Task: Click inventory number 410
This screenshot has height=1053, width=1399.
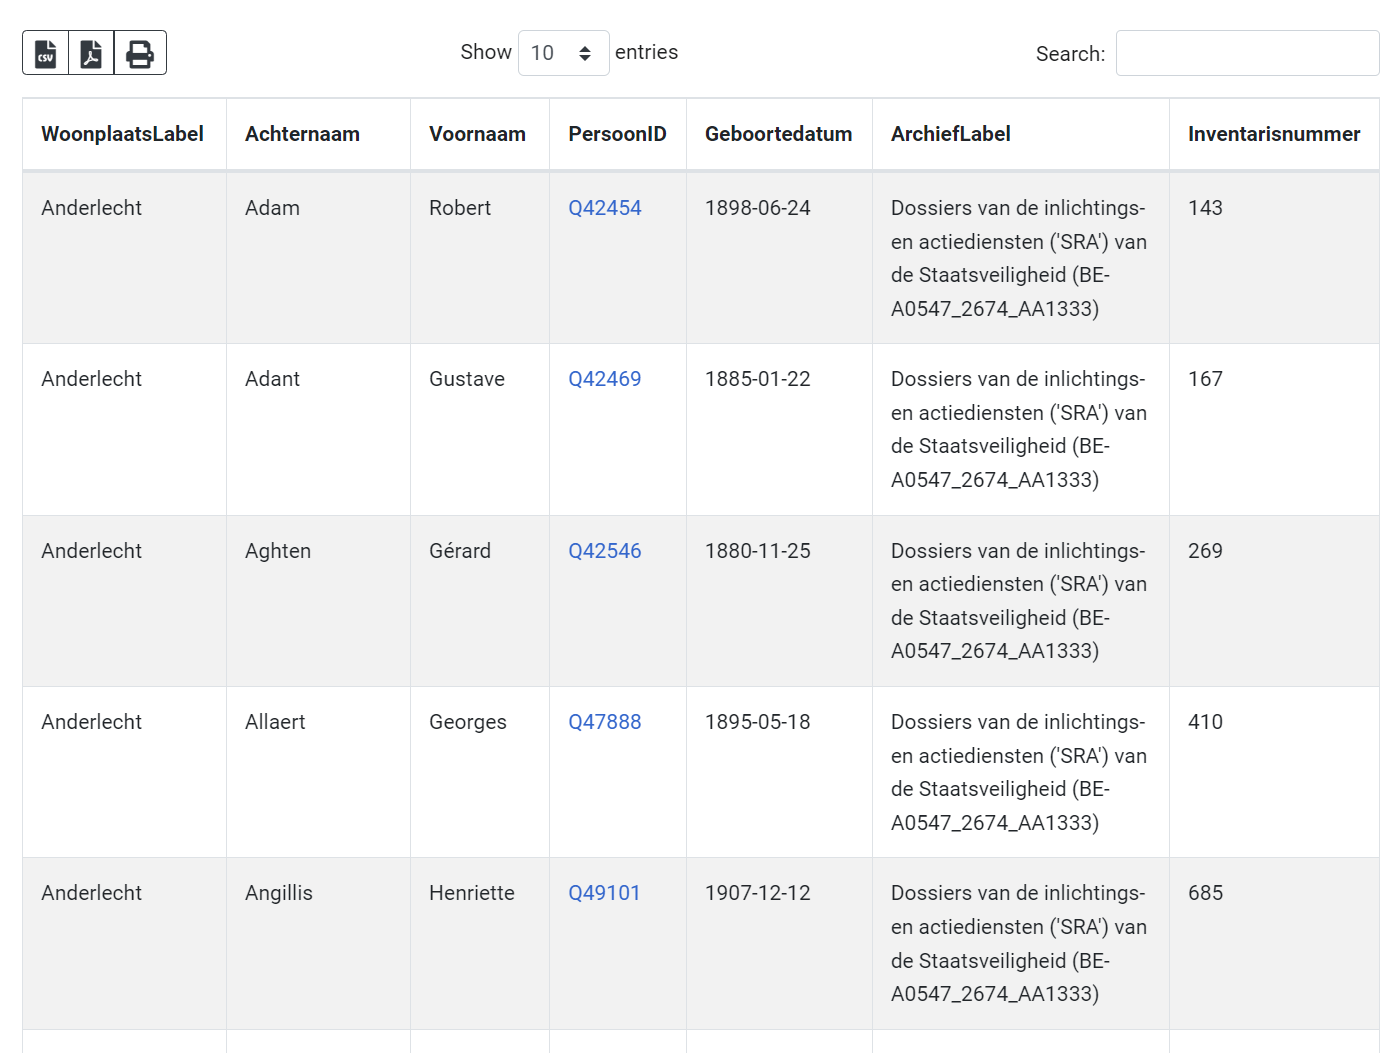Action: 1205,722
